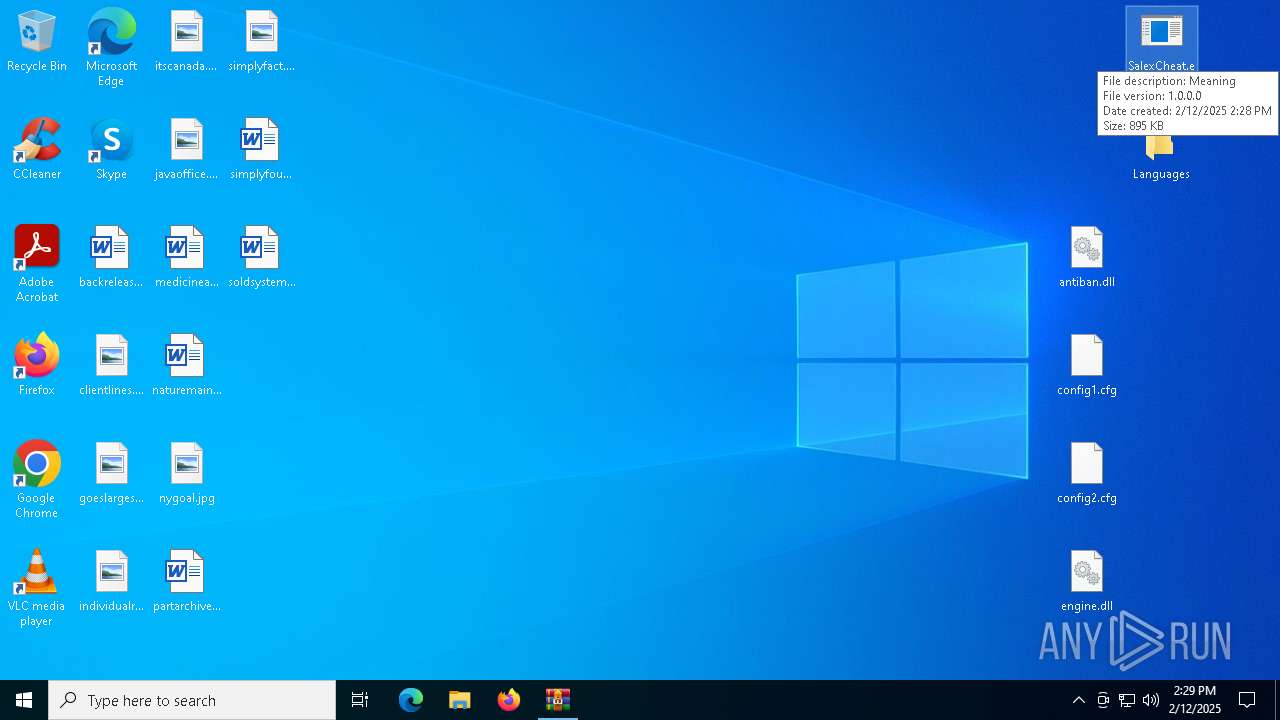Screen dimensions: 1280x720
Task: Show hidden system tray icons
Action: (1078, 700)
